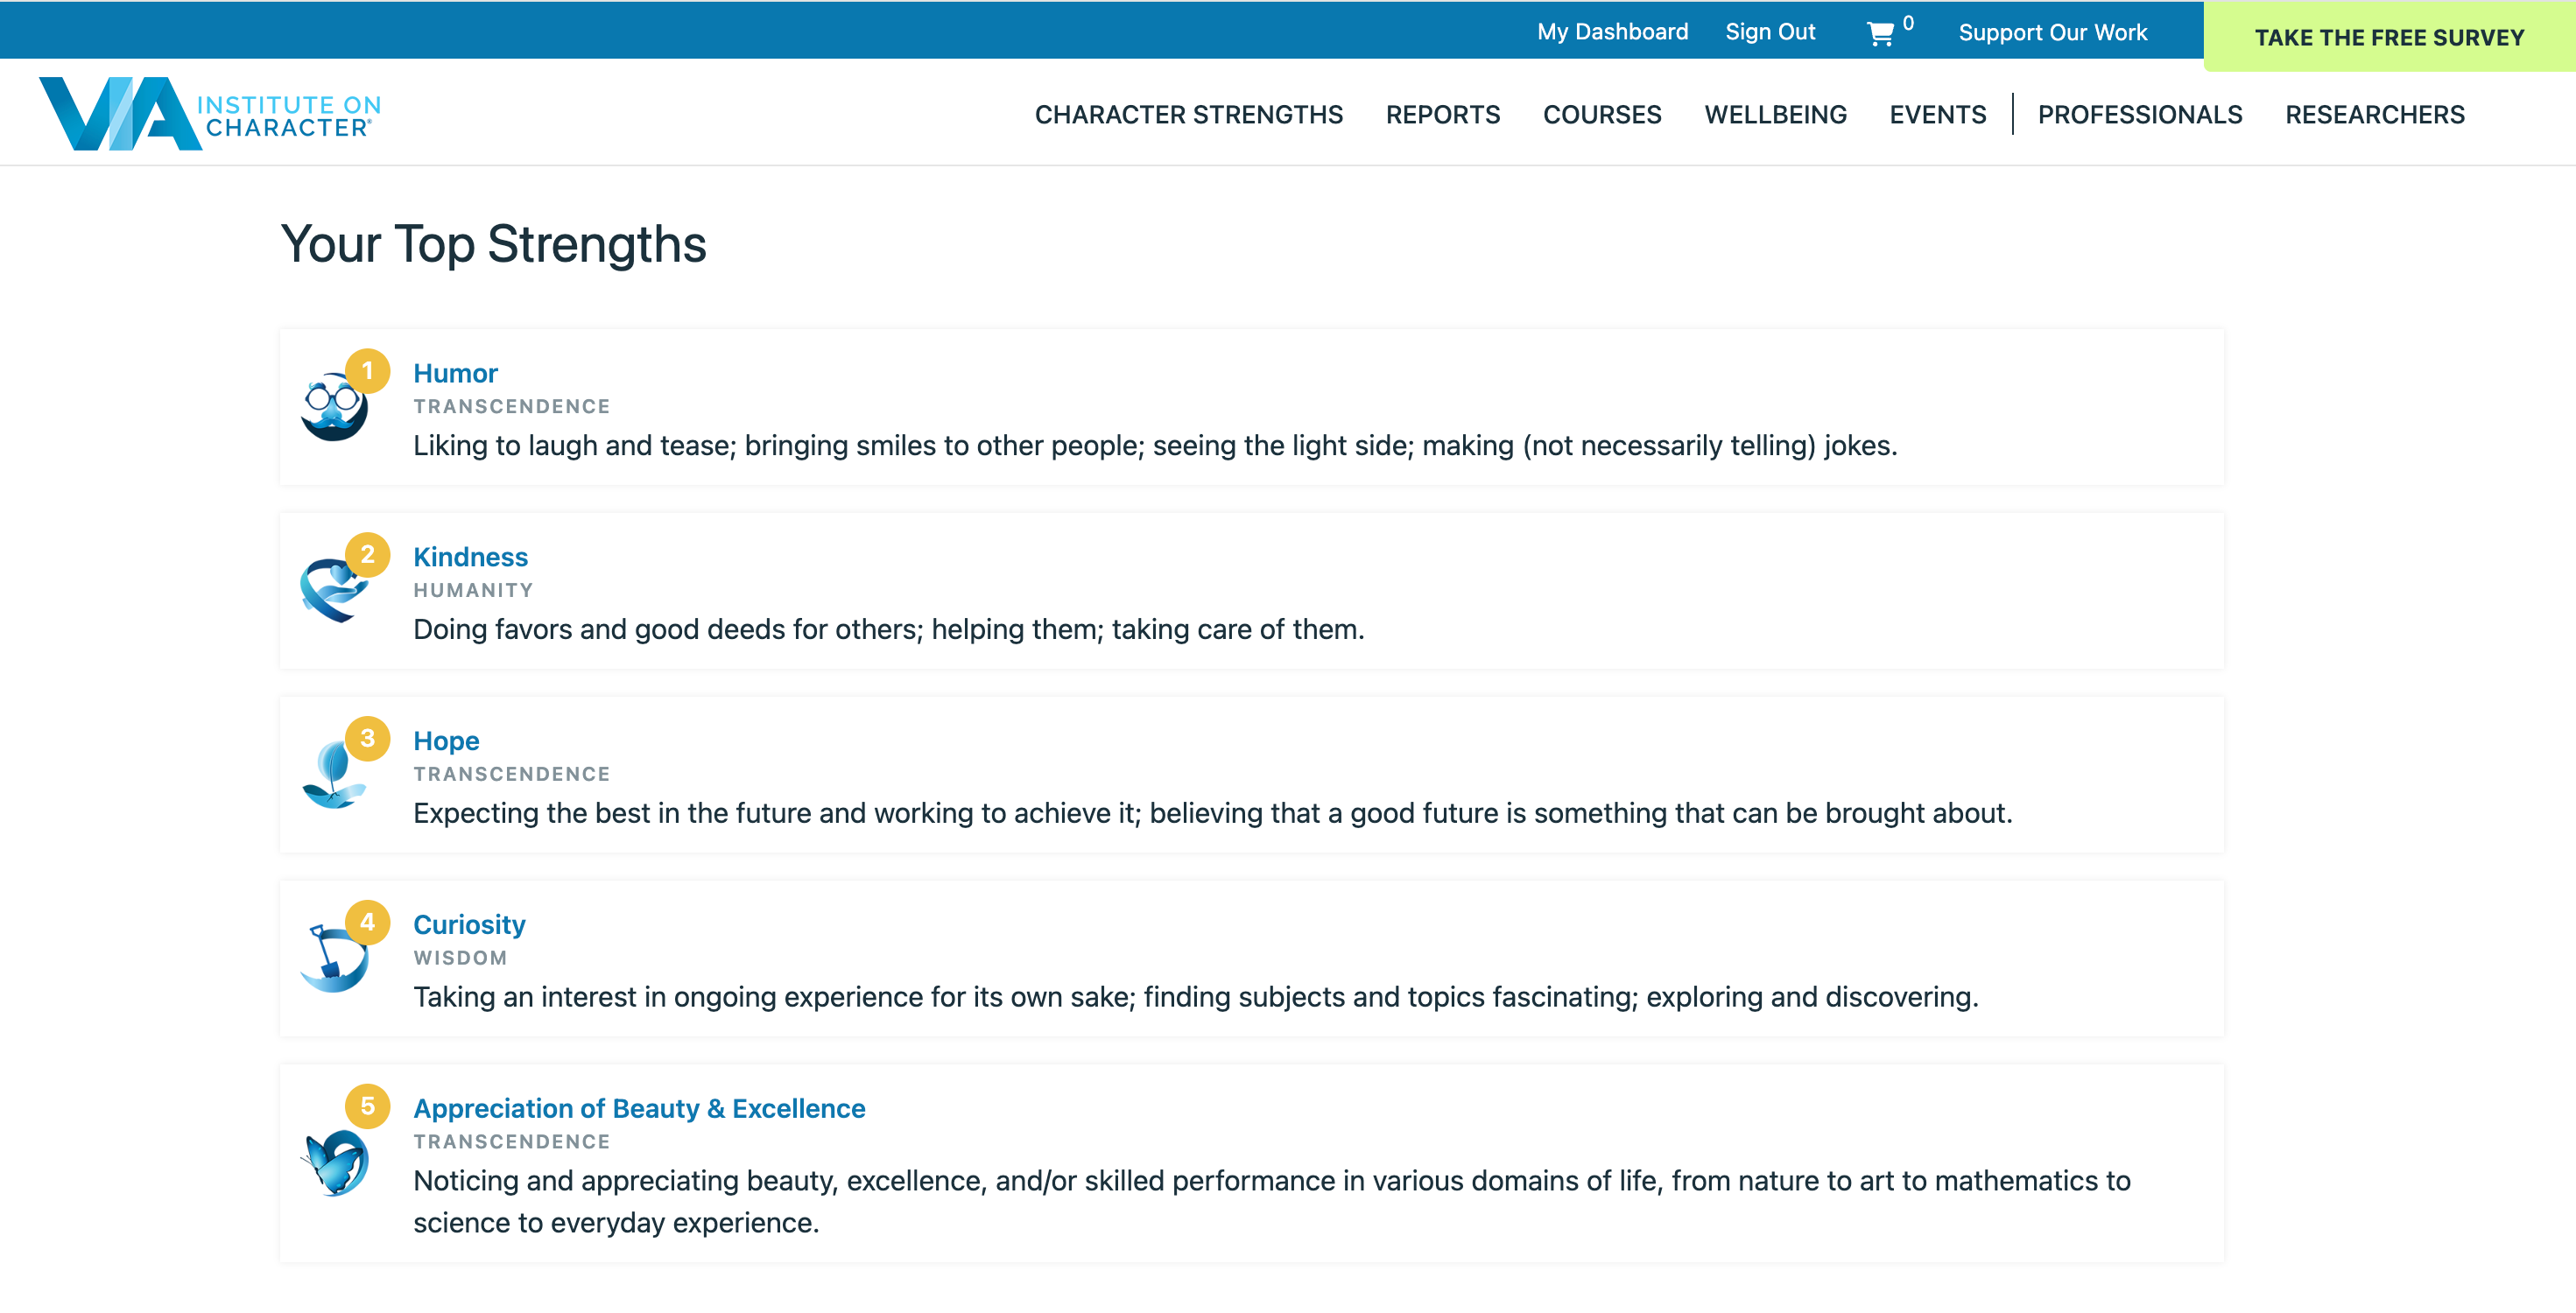The image size is (2576, 1313).
Task: Click the Your Top Strengths heading
Action: point(493,245)
